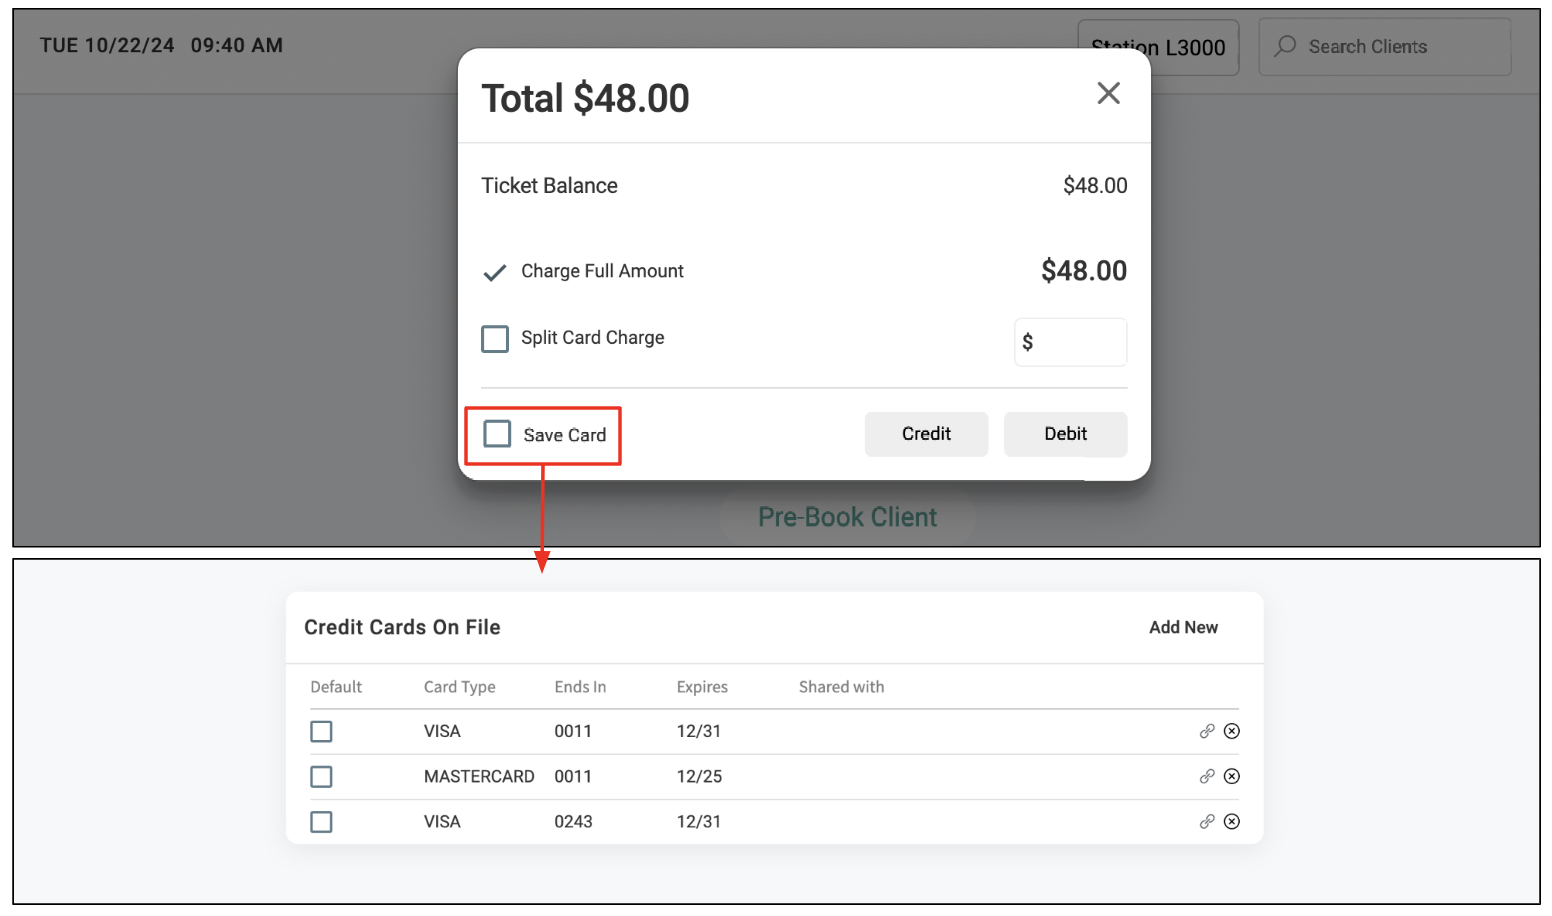Set VISA 0011 as default card
The width and height of the screenshot is (1552, 916).
(x=321, y=731)
